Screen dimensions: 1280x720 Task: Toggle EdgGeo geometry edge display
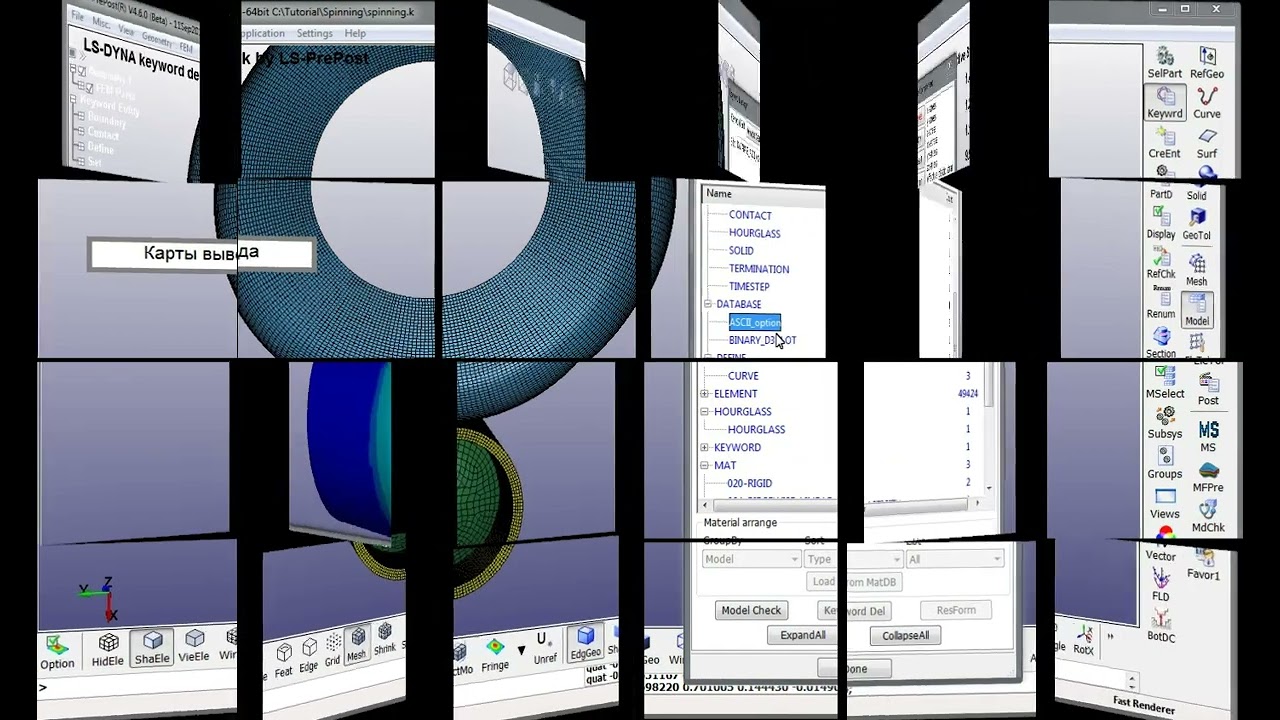click(x=586, y=643)
